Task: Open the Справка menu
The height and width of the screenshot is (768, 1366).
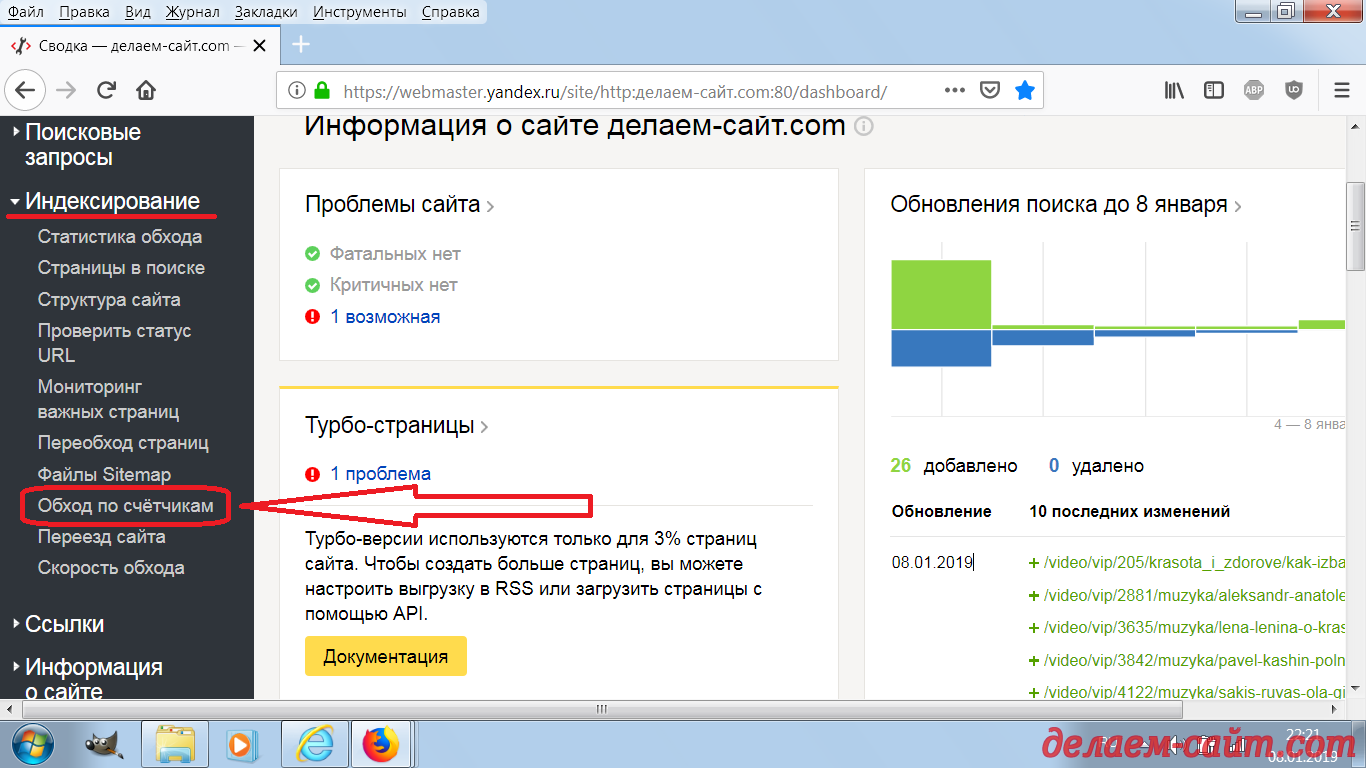Action: click(450, 12)
